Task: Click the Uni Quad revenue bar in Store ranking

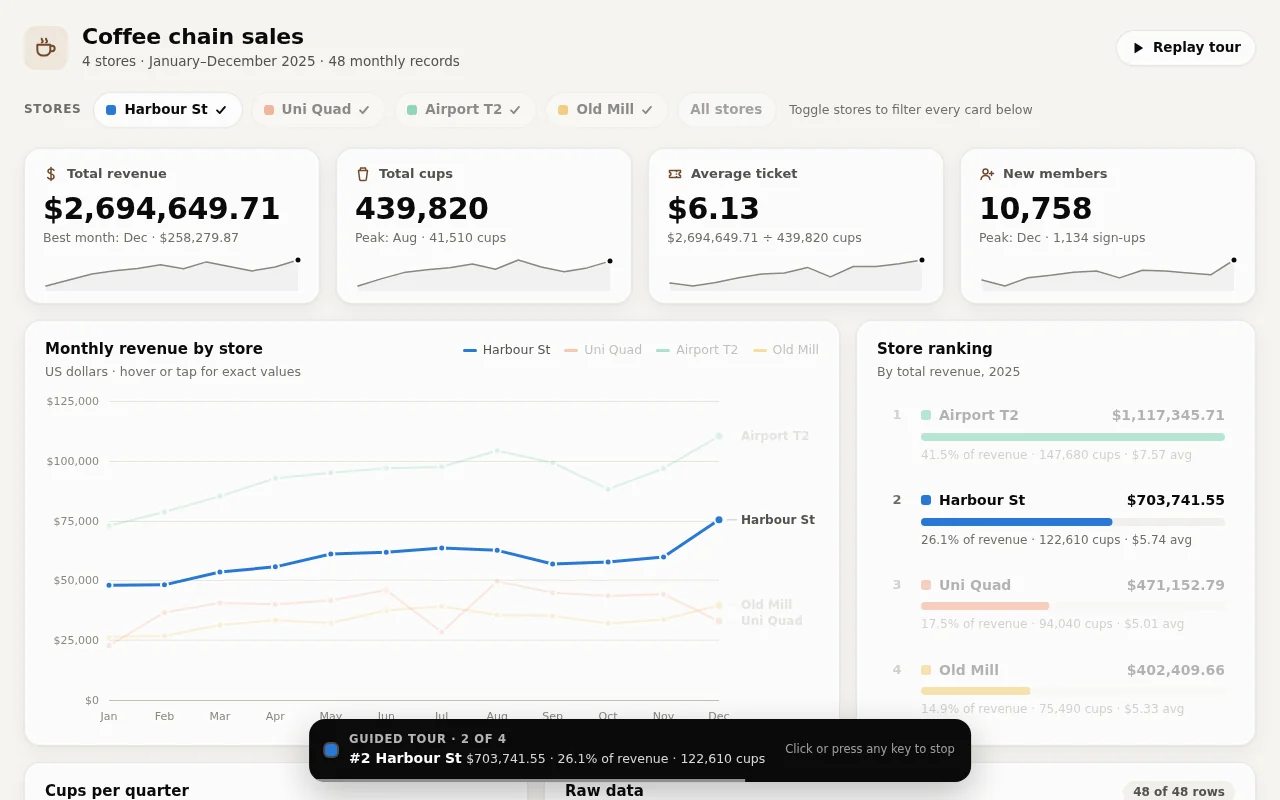Action: (985, 606)
